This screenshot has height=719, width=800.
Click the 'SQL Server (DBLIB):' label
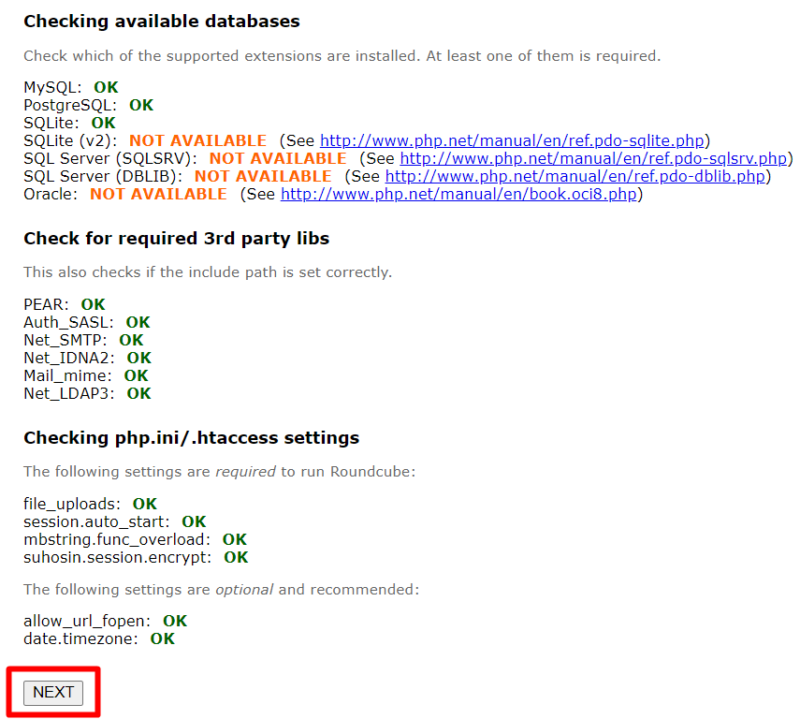pyautogui.click(x=103, y=176)
